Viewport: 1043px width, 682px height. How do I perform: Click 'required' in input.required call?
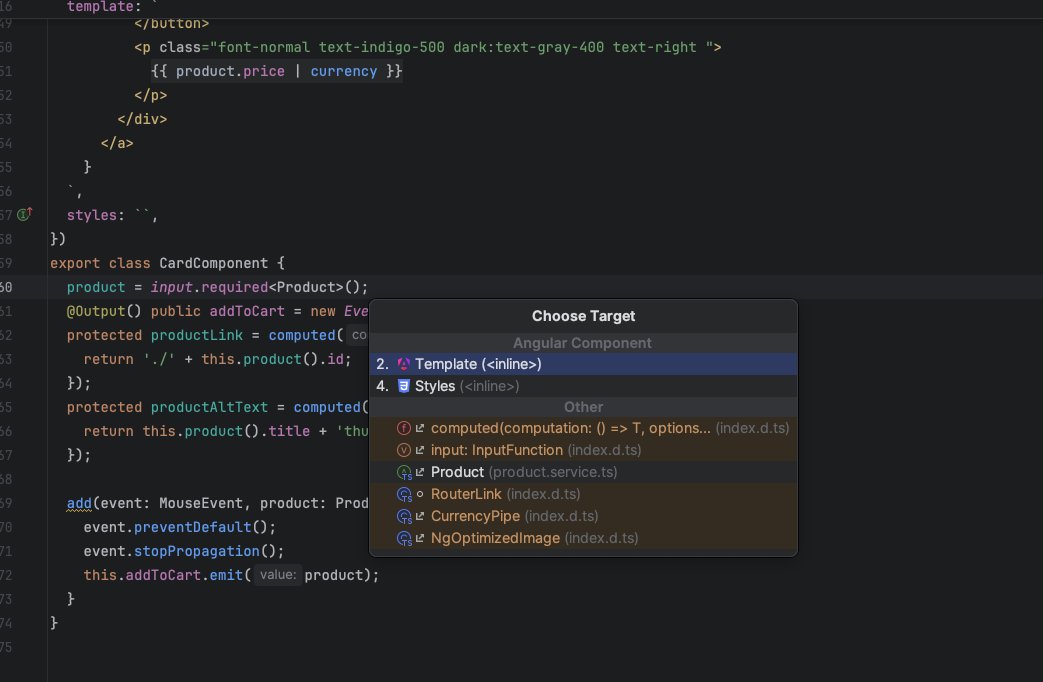tap(234, 287)
